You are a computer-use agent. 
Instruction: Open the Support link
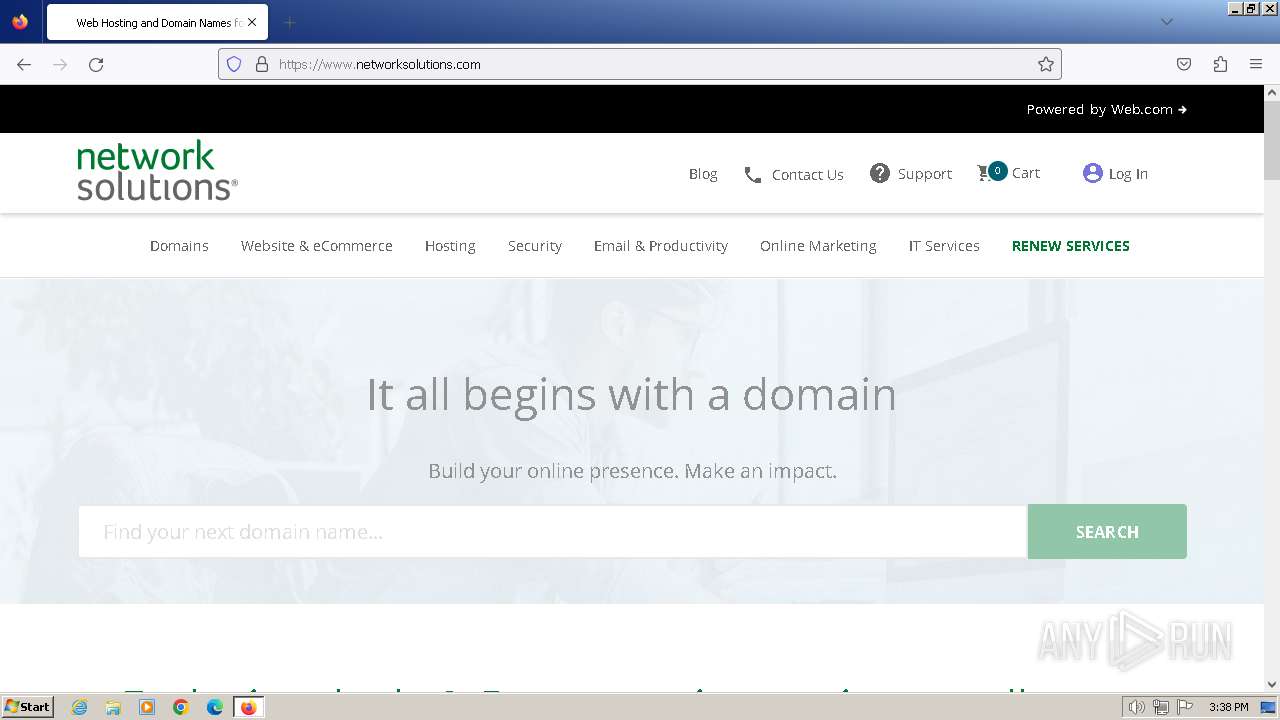click(x=925, y=174)
